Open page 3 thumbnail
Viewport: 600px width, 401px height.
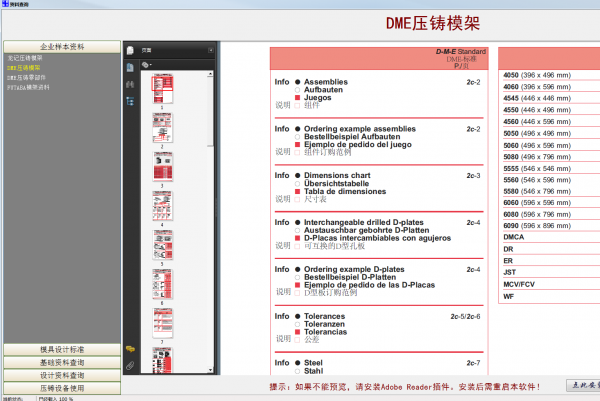(163, 167)
